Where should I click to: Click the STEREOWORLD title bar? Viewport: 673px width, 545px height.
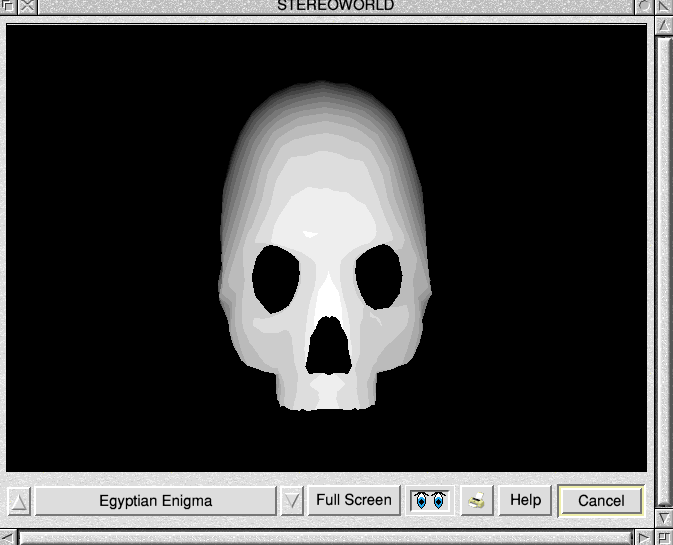(x=335, y=5)
